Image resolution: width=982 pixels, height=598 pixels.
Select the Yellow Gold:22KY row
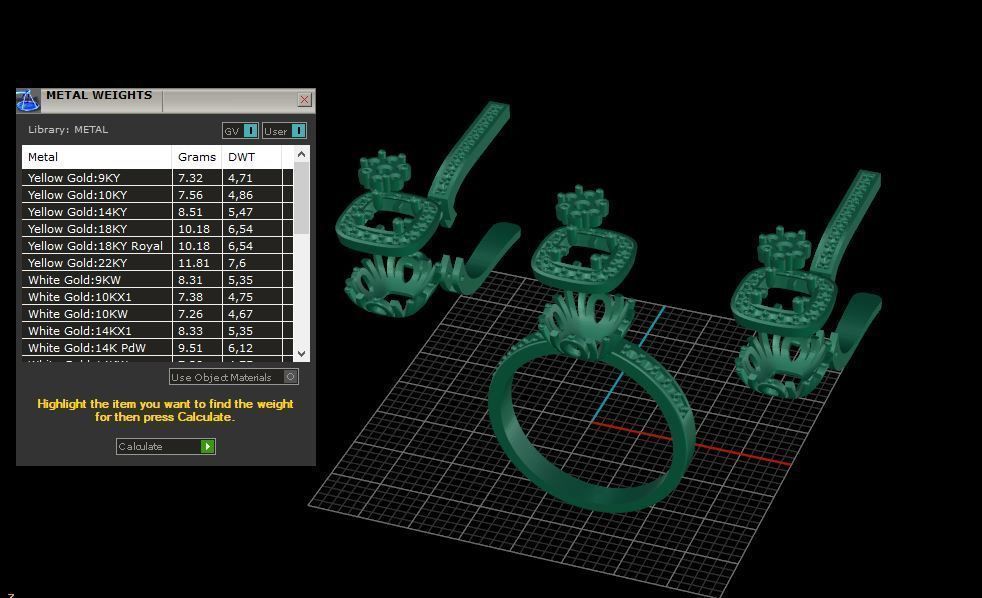pyautogui.click(x=158, y=262)
